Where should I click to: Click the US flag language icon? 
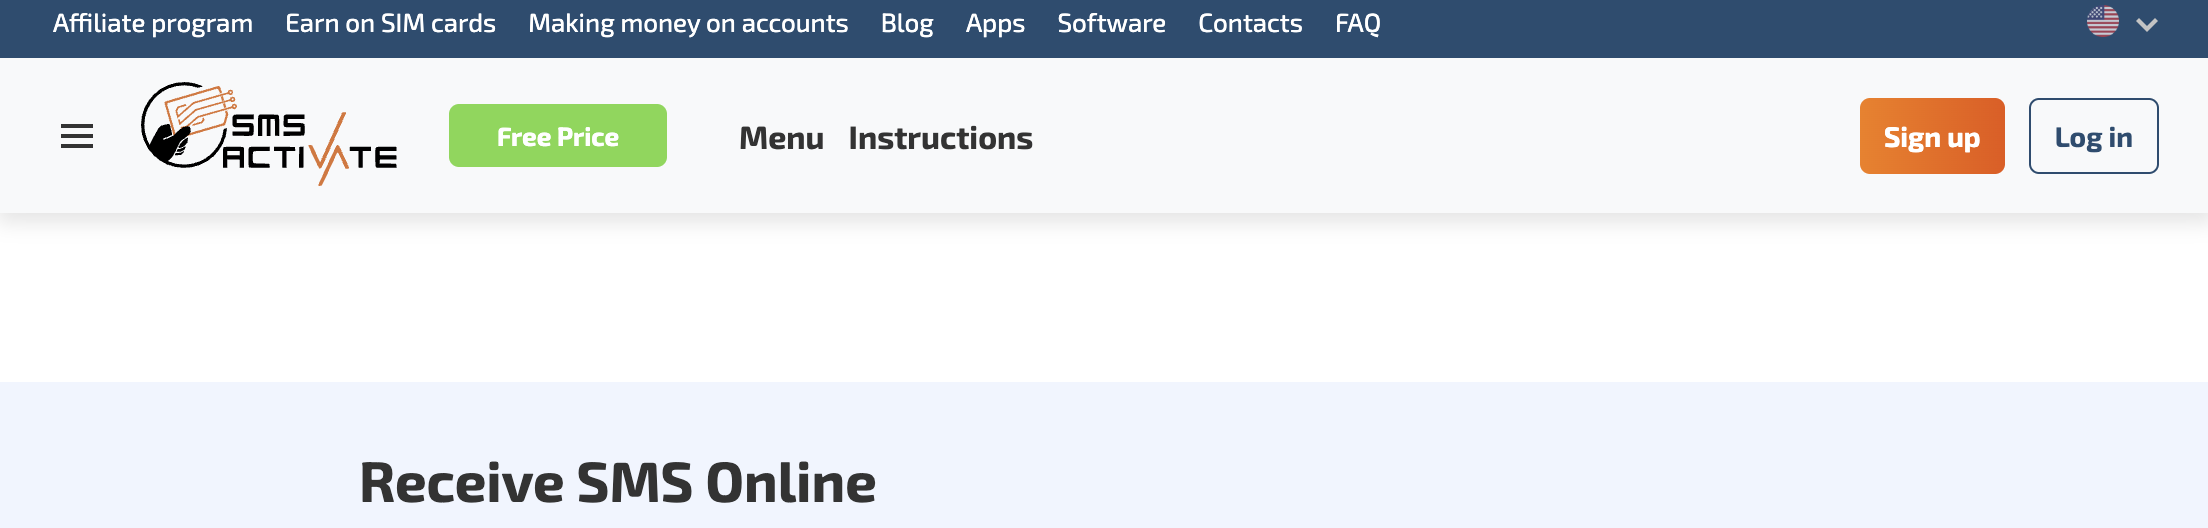click(x=2102, y=22)
